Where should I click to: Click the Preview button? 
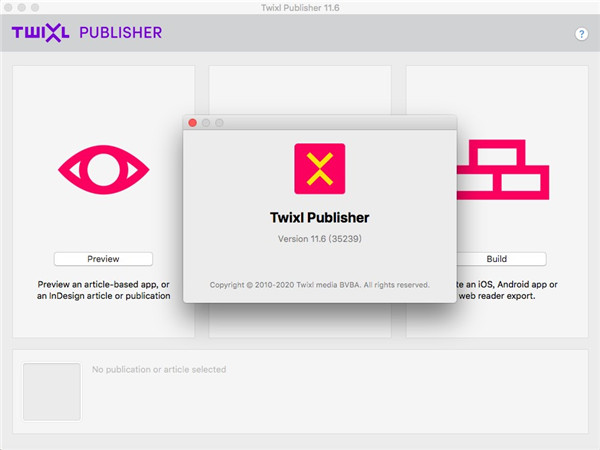[103, 259]
